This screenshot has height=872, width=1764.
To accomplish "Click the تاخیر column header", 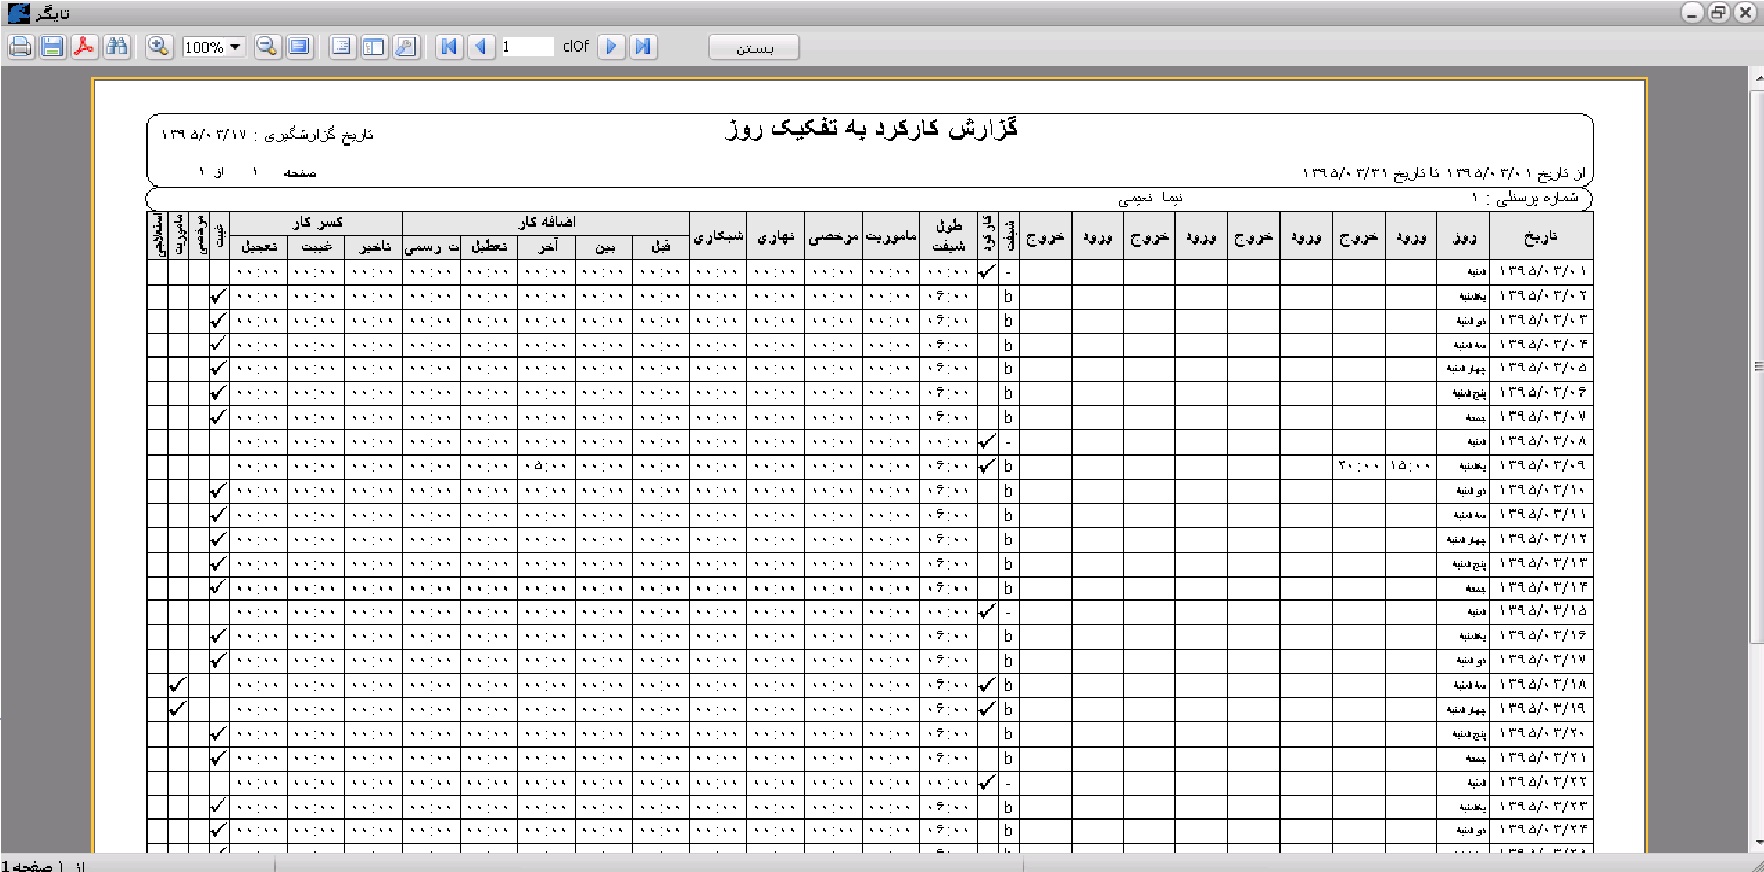I will click(x=374, y=247).
